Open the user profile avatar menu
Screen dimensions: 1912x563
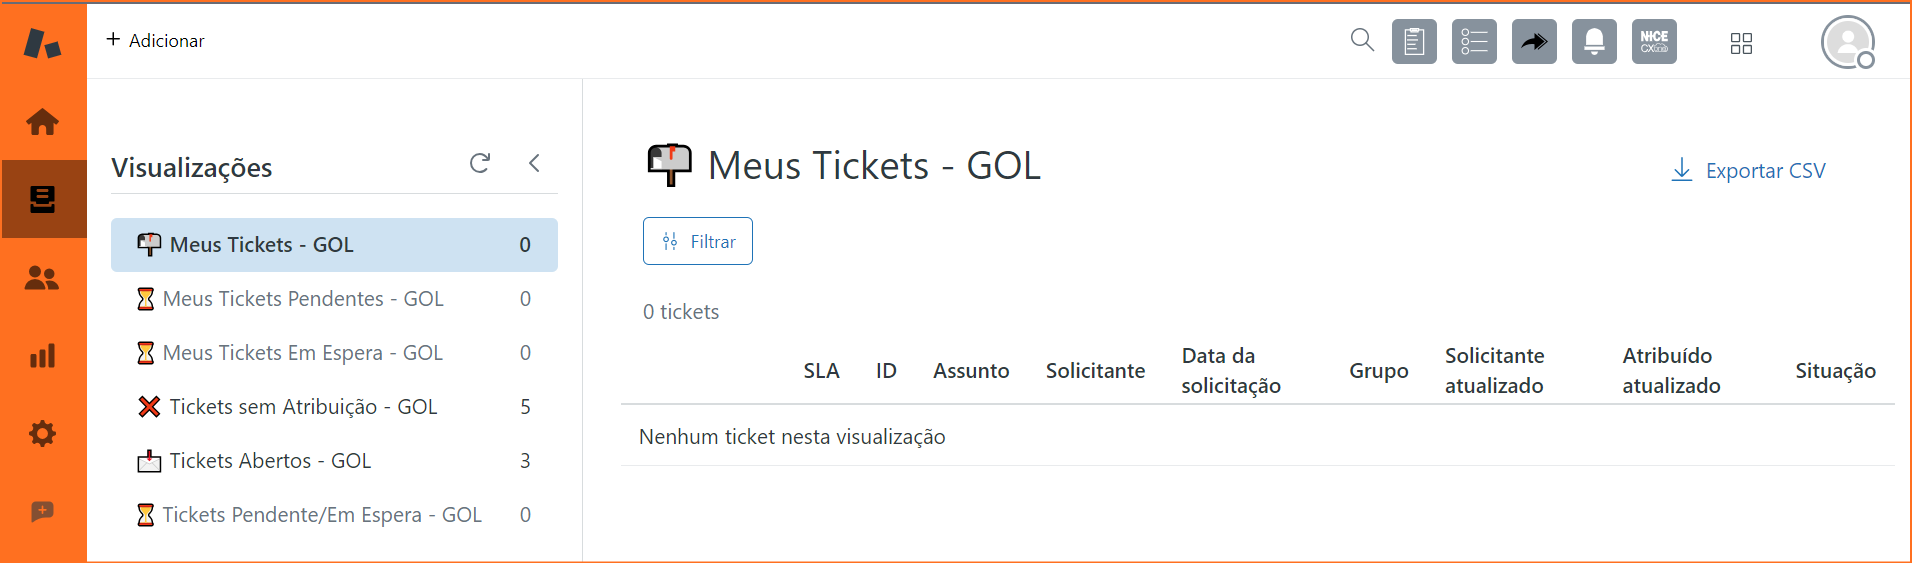coord(1847,42)
